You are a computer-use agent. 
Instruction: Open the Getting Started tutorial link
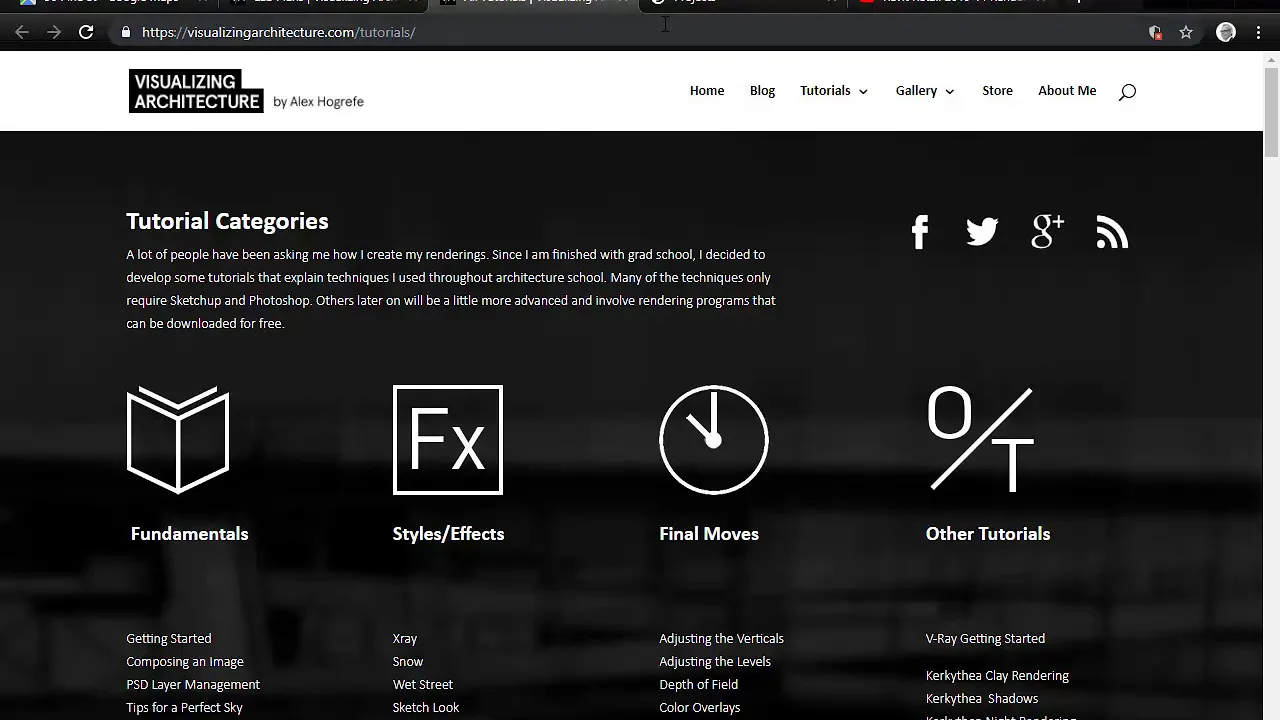169,638
